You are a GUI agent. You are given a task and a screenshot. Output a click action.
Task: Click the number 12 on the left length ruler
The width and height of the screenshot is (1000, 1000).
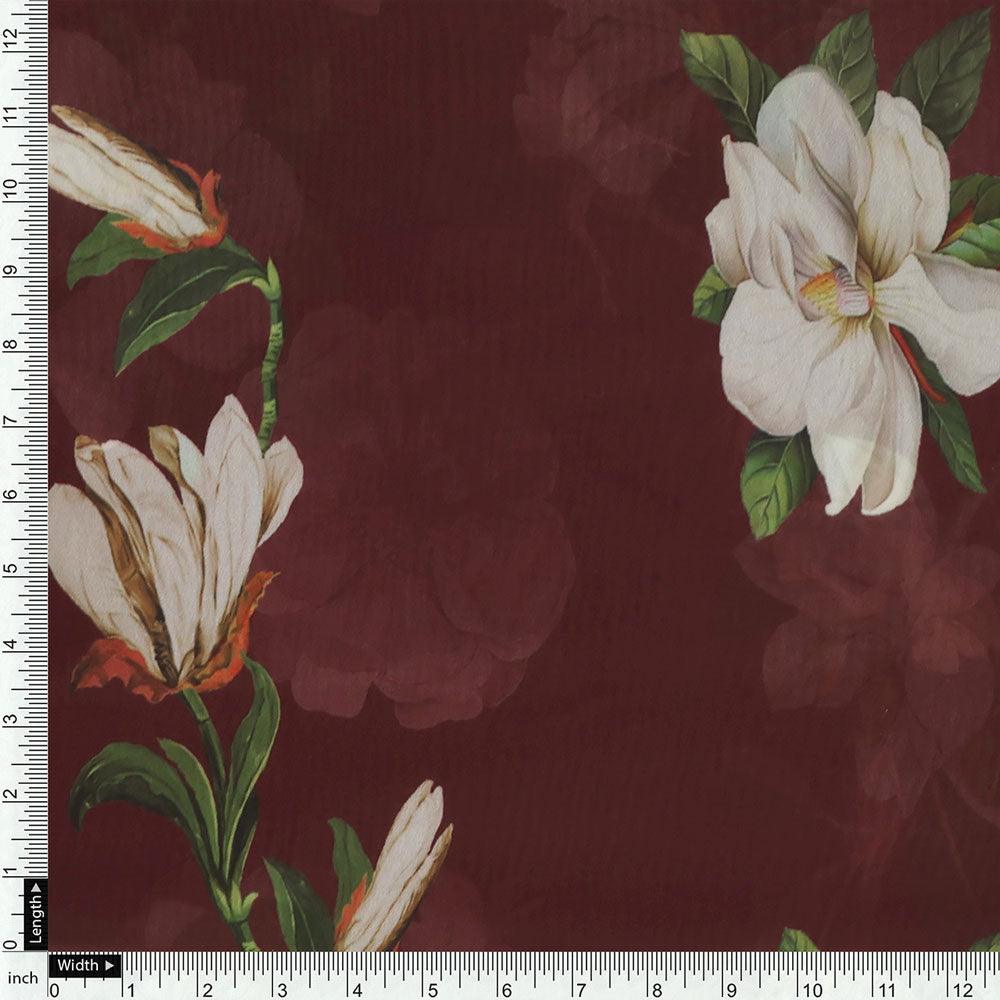click(10, 38)
